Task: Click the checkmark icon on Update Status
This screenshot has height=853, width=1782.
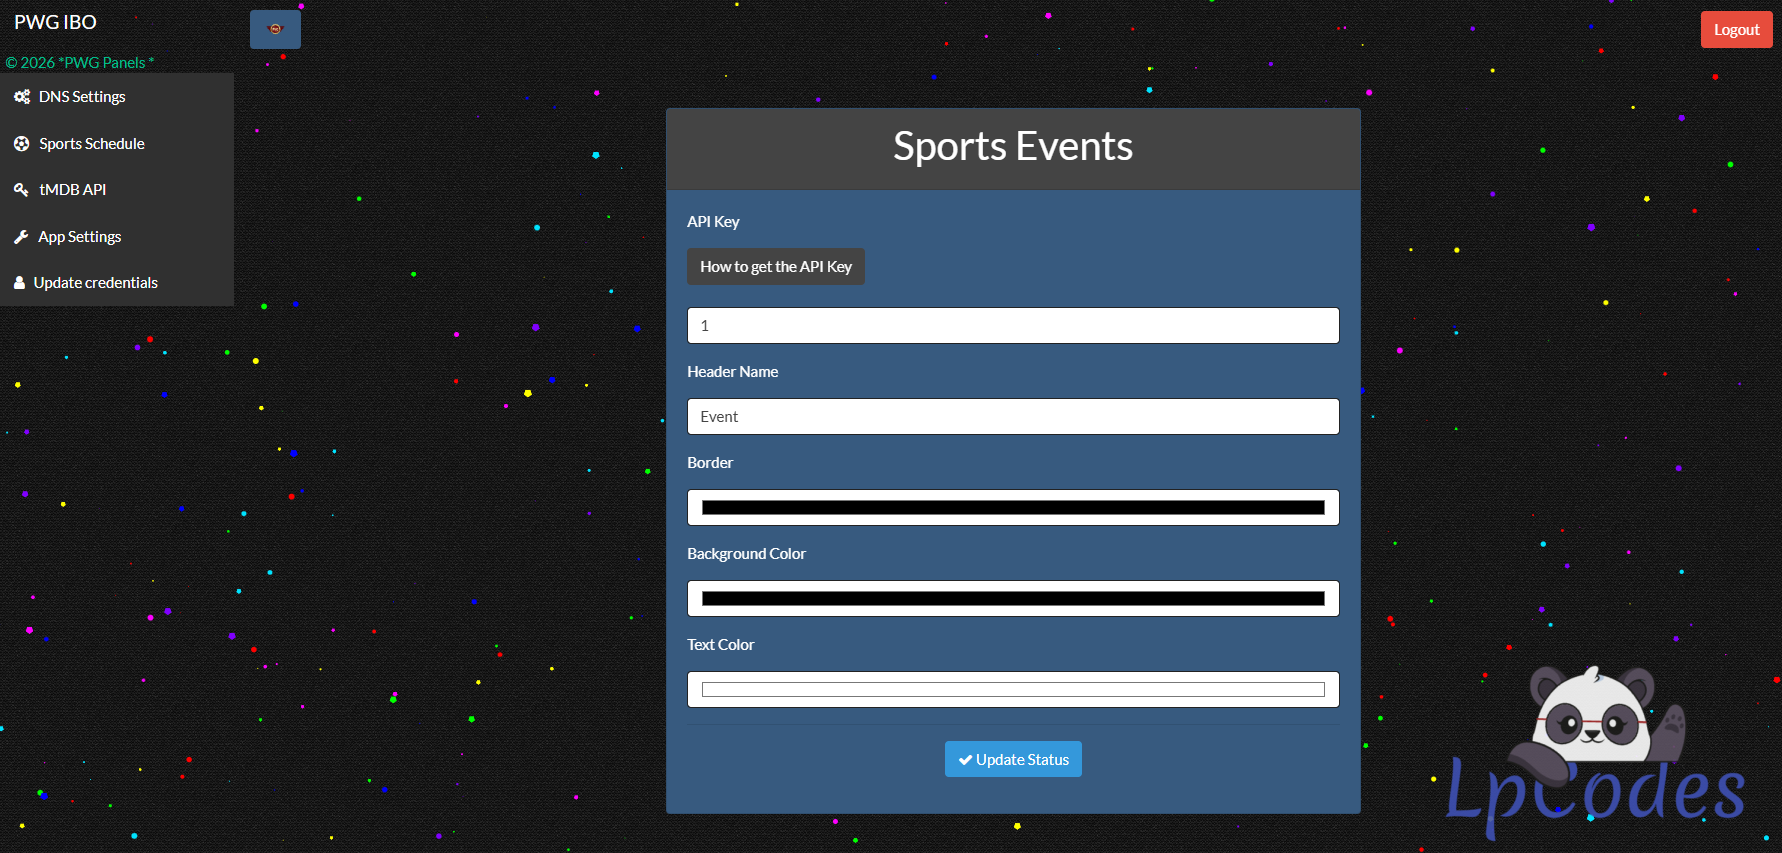Action: (x=965, y=760)
